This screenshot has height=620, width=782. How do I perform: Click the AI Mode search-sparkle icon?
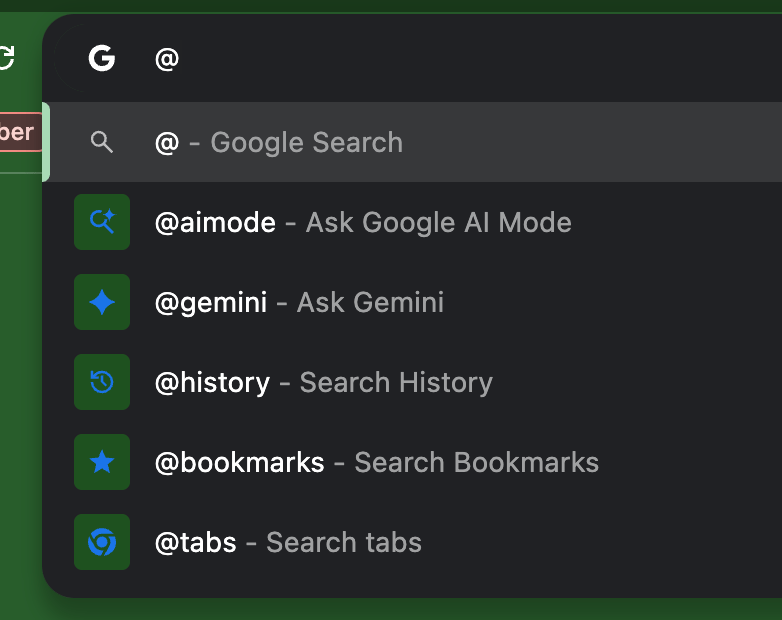pos(102,222)
